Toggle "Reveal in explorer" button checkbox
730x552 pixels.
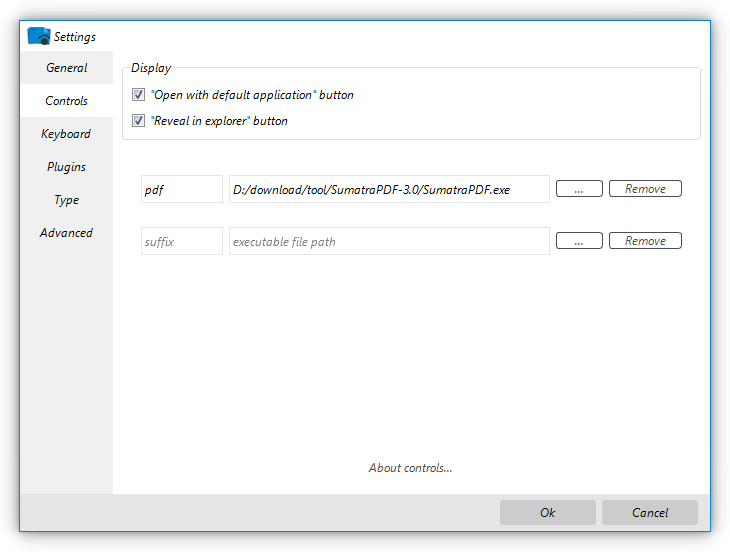(x=138, y=121)
